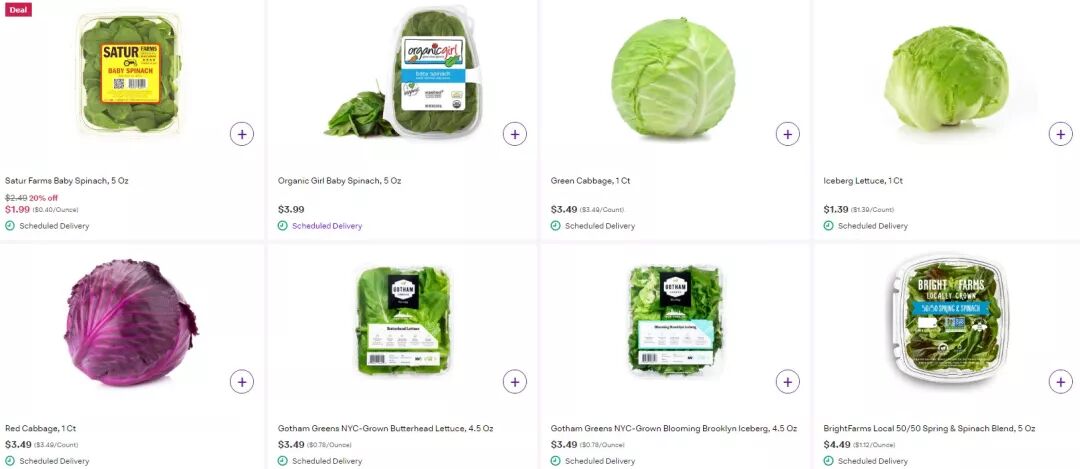Add Green Cabbage to cart
Screen dimensions: 1080x469
(x=787, y=134)
